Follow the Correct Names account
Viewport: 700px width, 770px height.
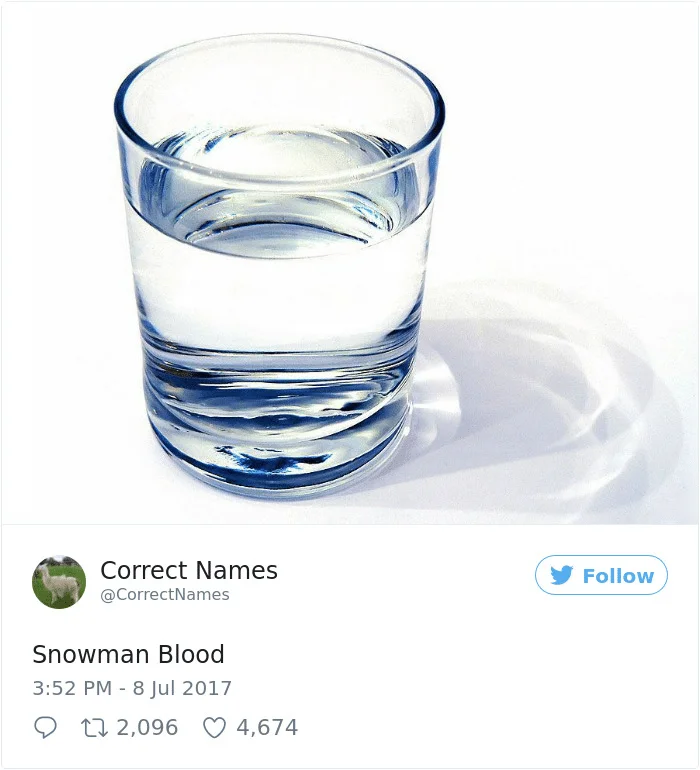pyautogui.click(x=601, y=575)
